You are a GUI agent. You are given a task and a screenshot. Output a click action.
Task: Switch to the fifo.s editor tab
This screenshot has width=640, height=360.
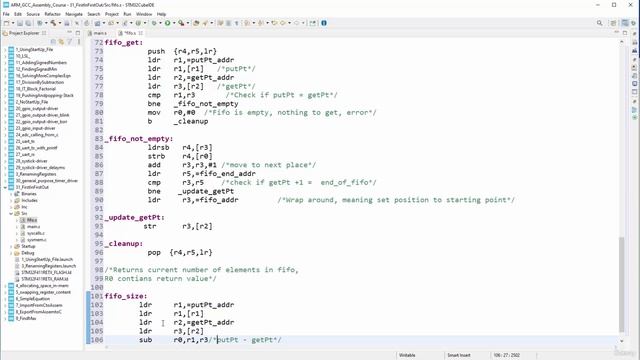[x=131, y=33]
